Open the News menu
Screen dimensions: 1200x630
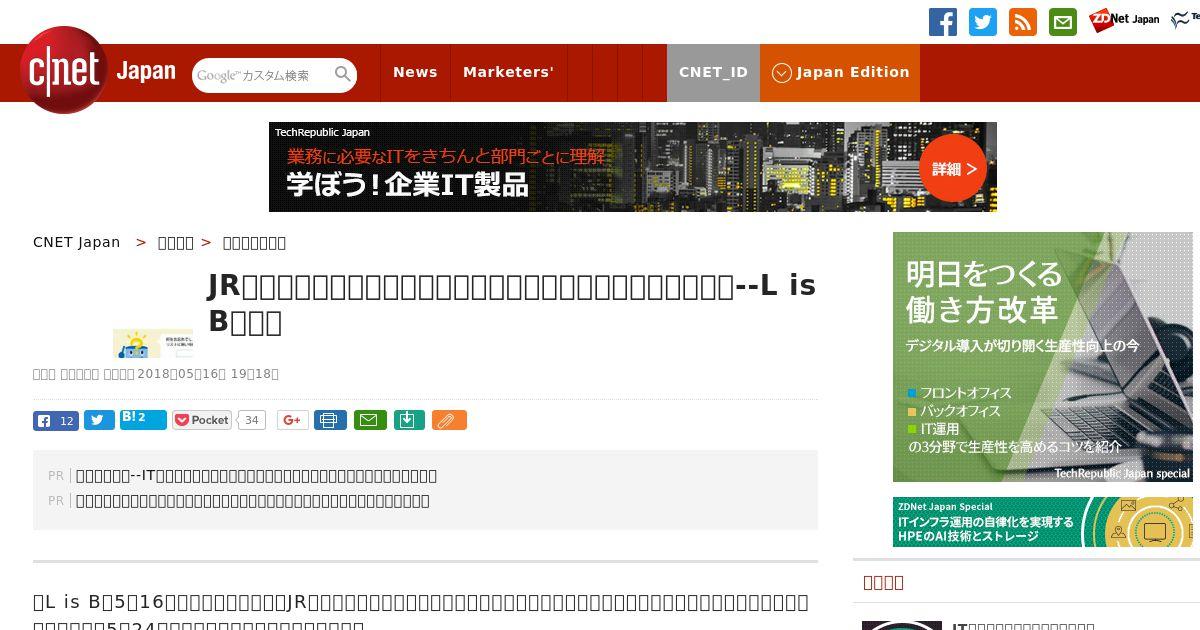click(415, 72)
